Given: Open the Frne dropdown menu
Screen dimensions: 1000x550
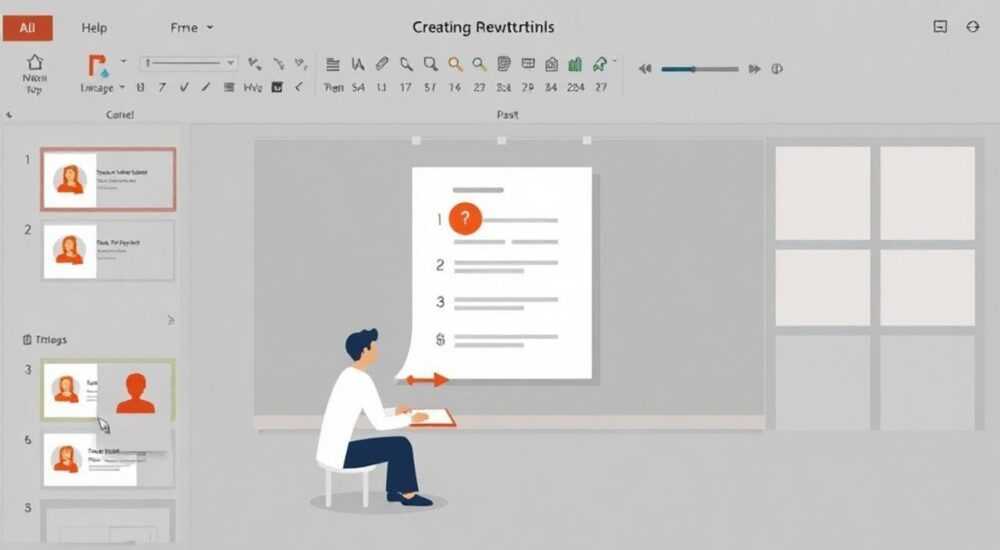Looking at the screenshot, I should [191, 27].
